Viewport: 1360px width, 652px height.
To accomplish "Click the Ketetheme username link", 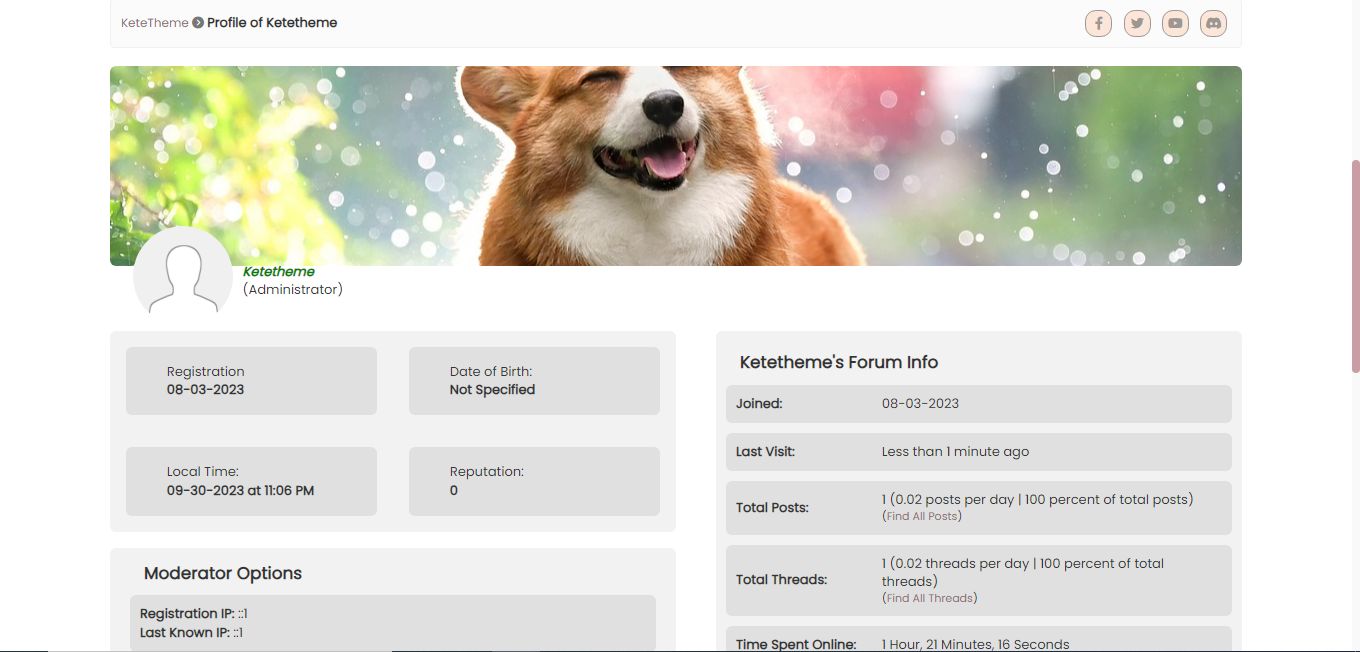I will point(279,271).
